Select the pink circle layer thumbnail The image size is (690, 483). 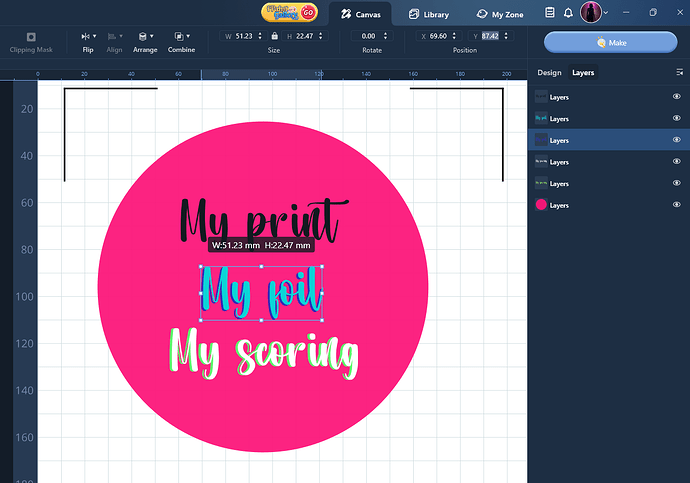(x=541, y=205)
